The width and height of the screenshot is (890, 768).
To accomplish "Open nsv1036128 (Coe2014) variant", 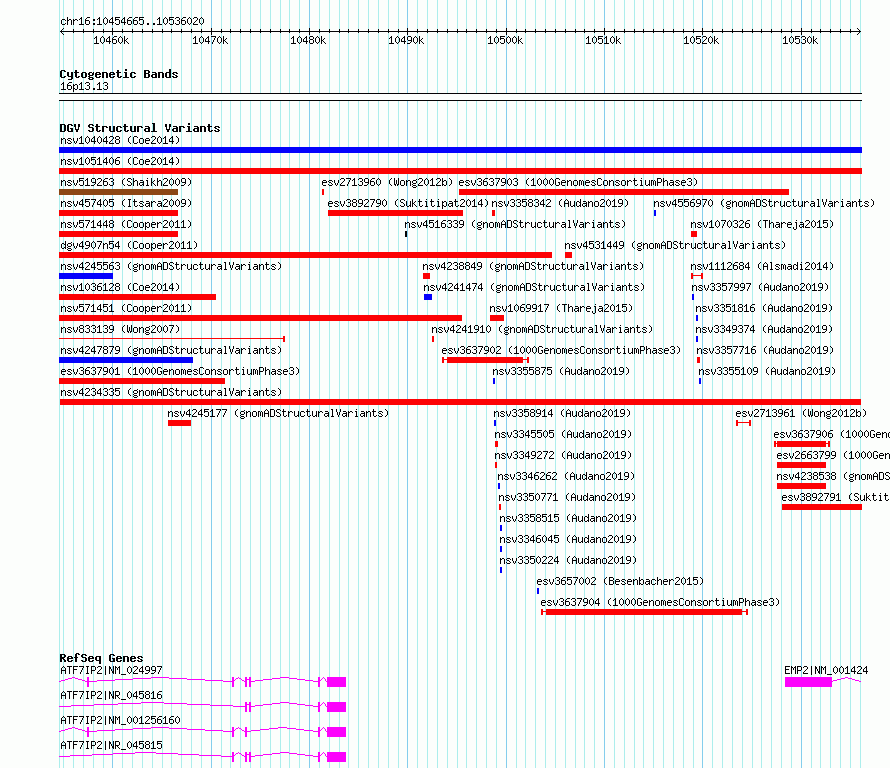I will click(120, 287).
